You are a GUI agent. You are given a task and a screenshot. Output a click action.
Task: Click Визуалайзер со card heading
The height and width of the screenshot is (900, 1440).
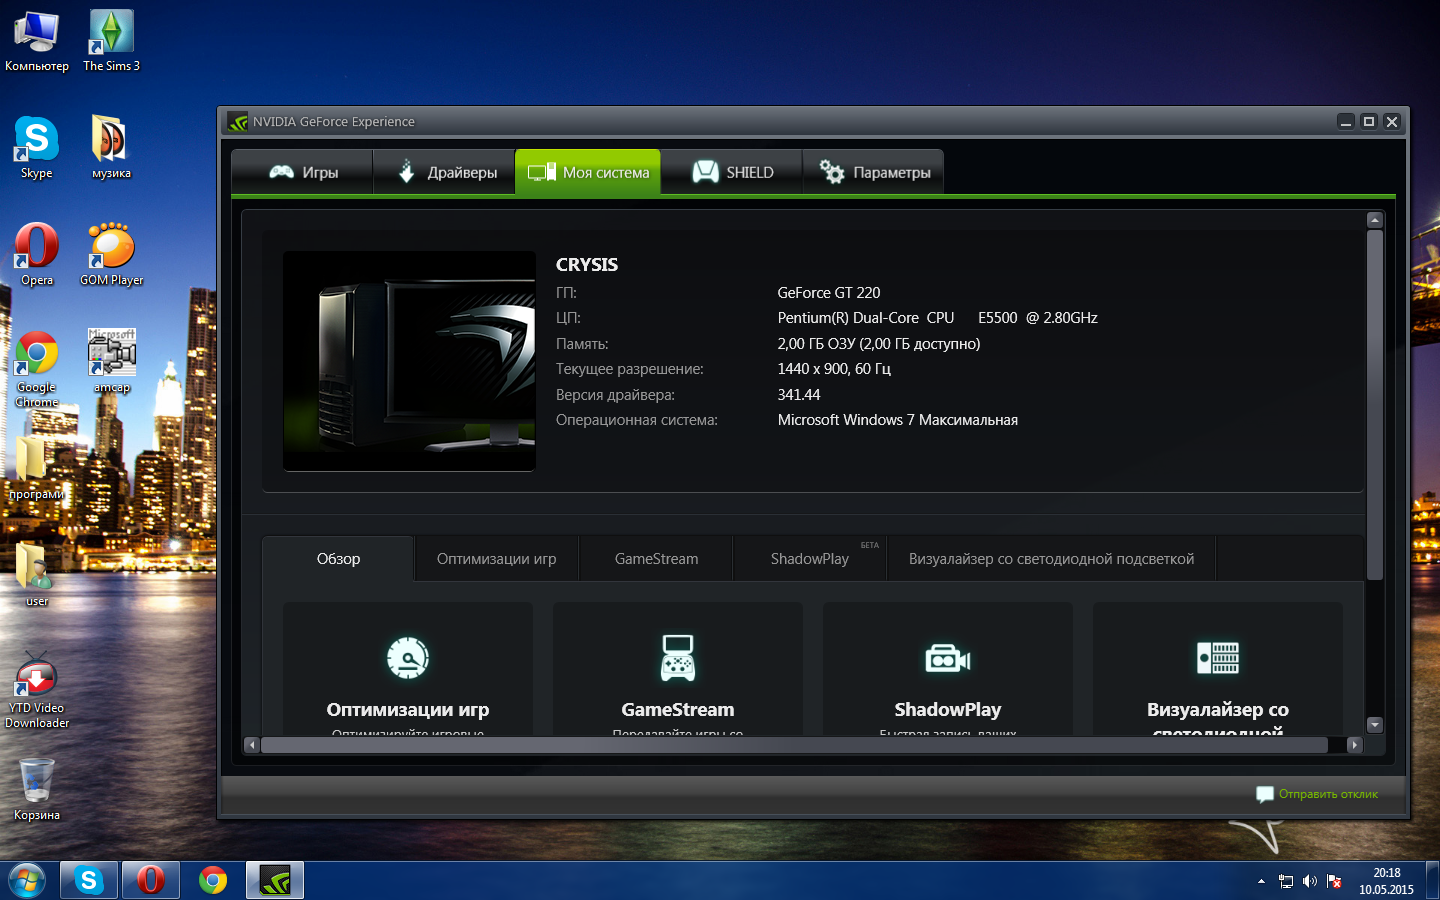coord(1218,710)
